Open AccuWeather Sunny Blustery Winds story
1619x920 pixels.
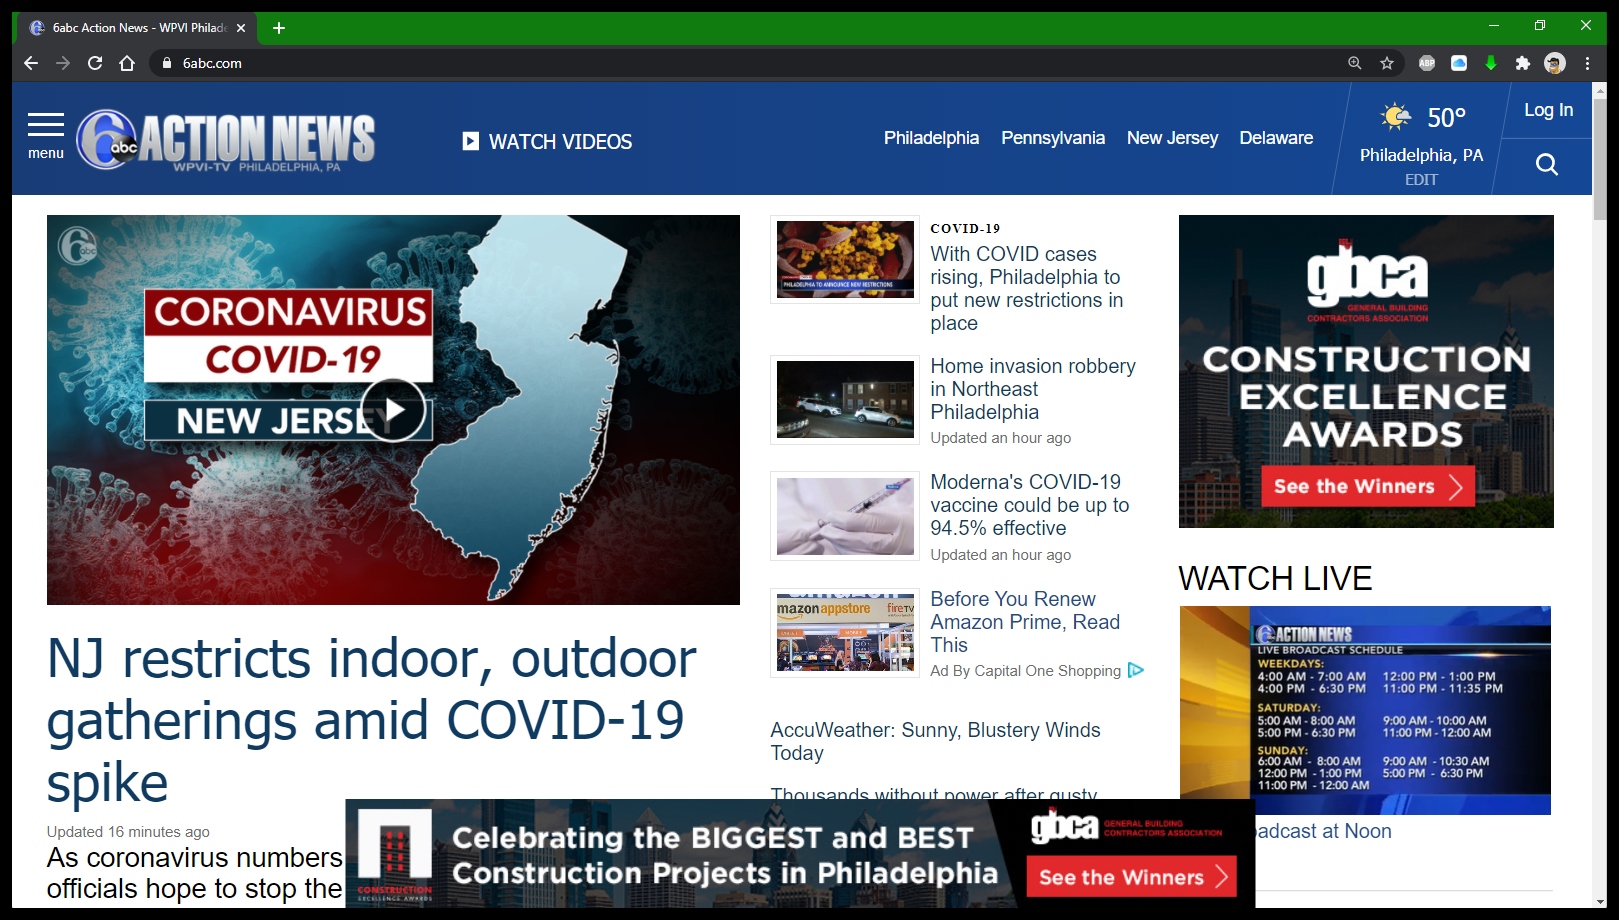pos(935,741)
